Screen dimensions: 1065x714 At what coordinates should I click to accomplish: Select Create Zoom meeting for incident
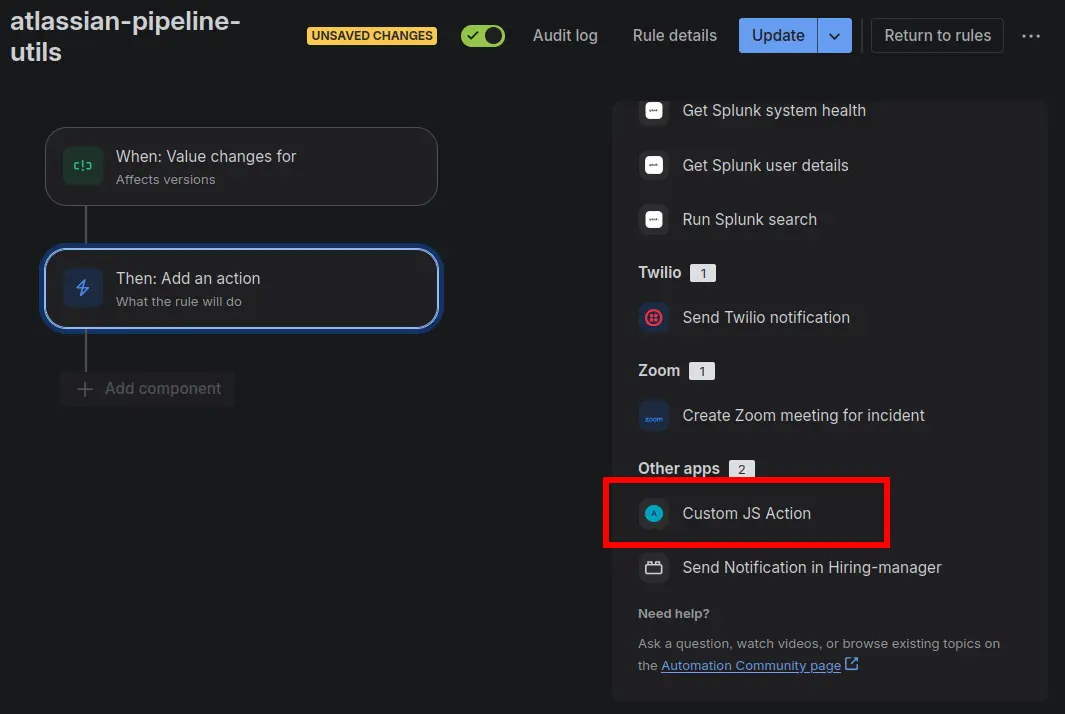point(803,416)
